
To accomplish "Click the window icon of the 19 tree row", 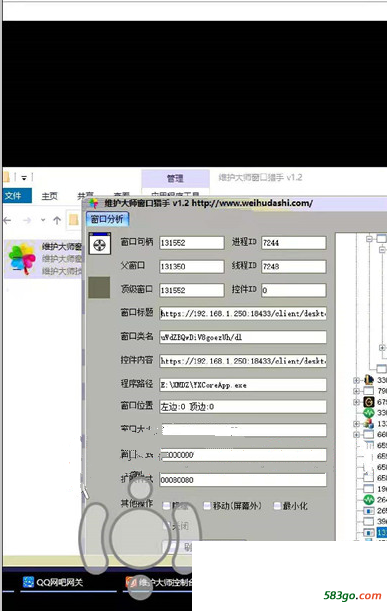I will pyautogui.click(x=369, y=489).
